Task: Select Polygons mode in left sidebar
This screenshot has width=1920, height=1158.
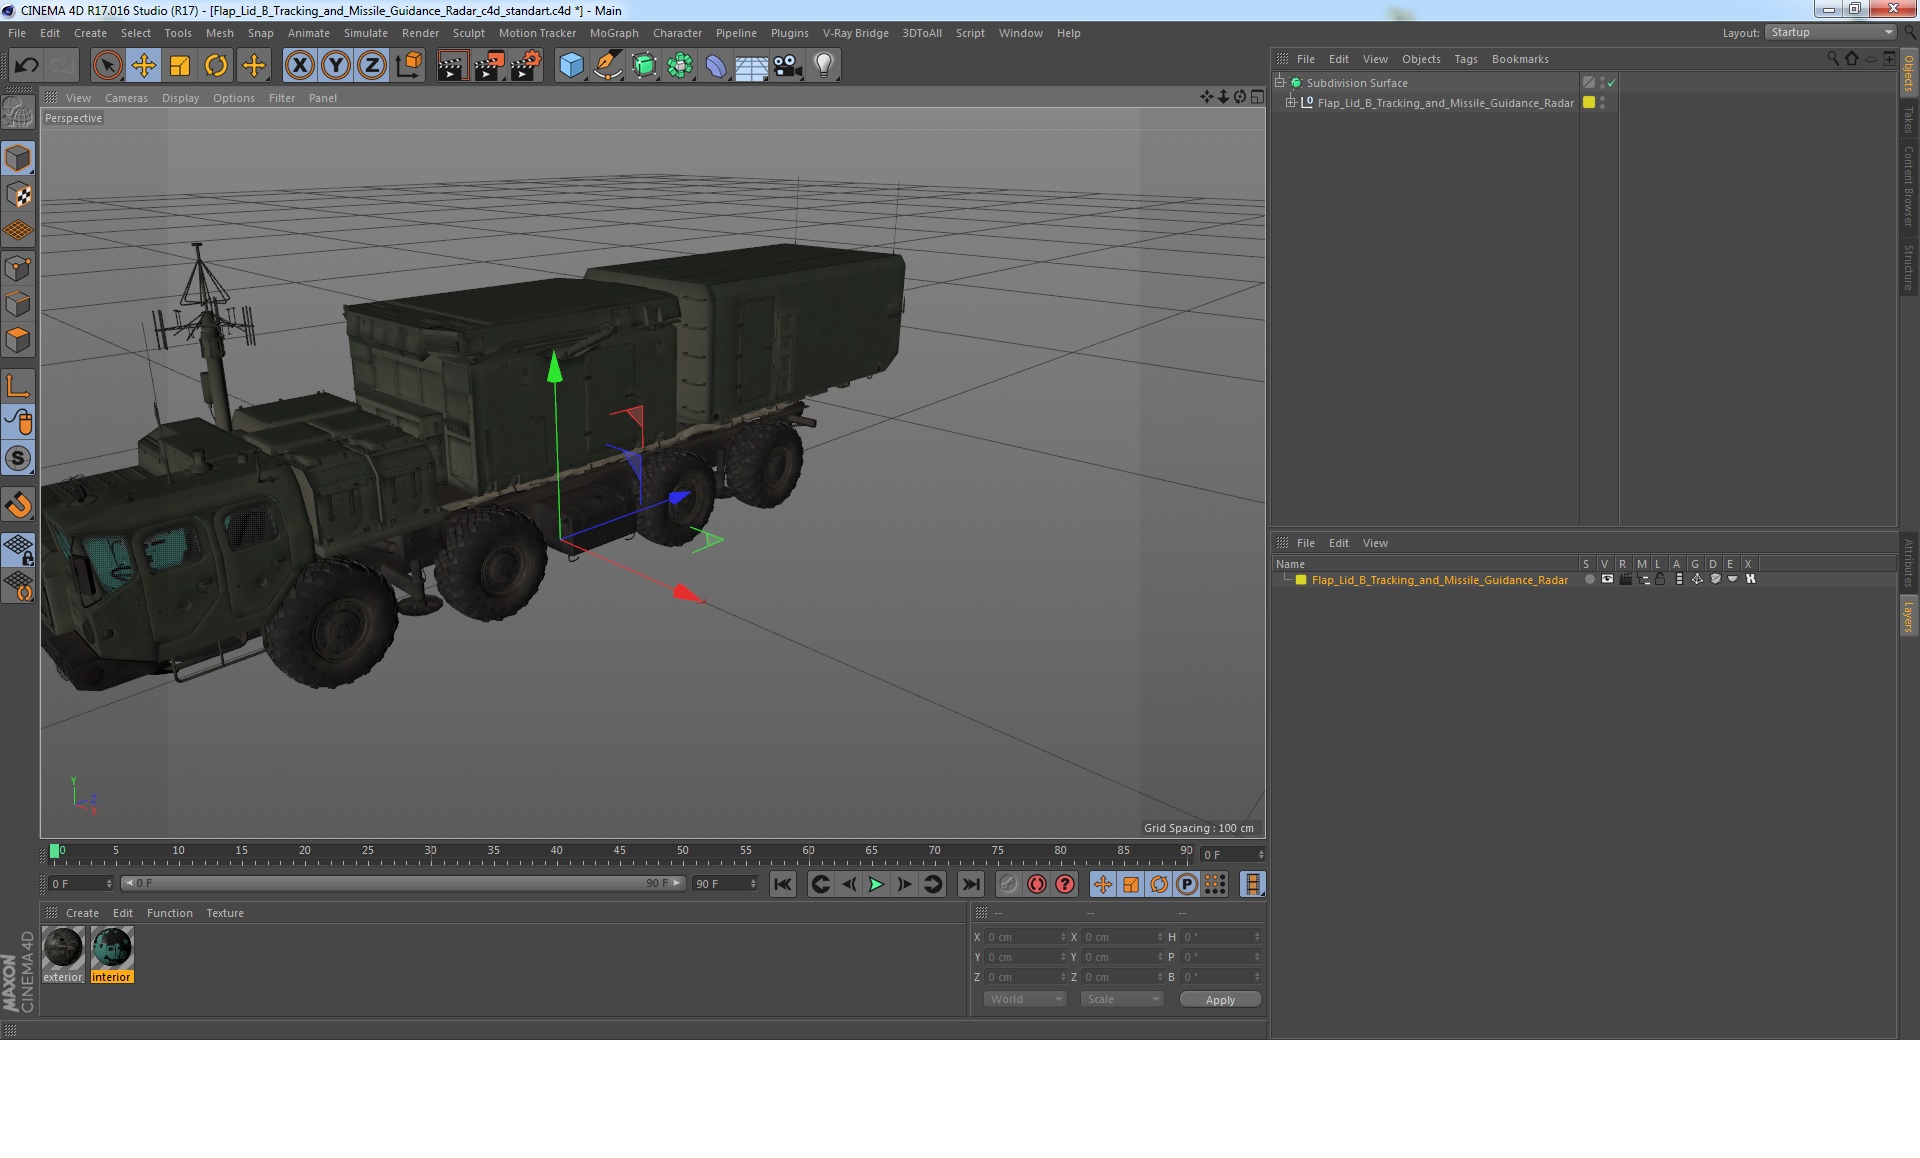Action: [x=18, y=340]
